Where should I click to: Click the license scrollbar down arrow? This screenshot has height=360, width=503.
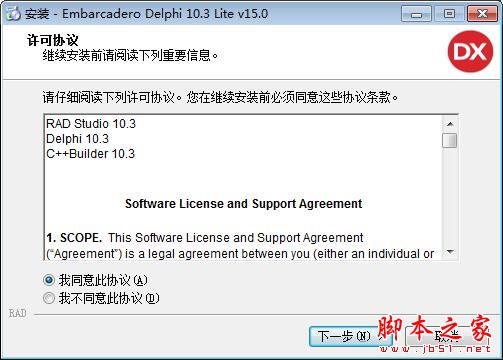450,252
